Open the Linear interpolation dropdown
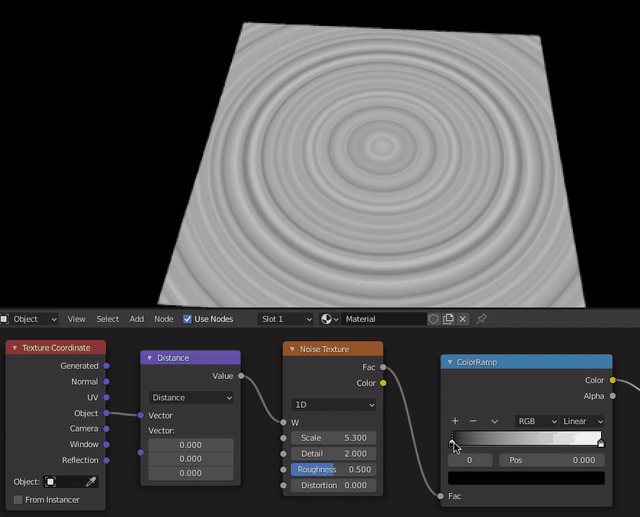640x517 pixels. 582,422
